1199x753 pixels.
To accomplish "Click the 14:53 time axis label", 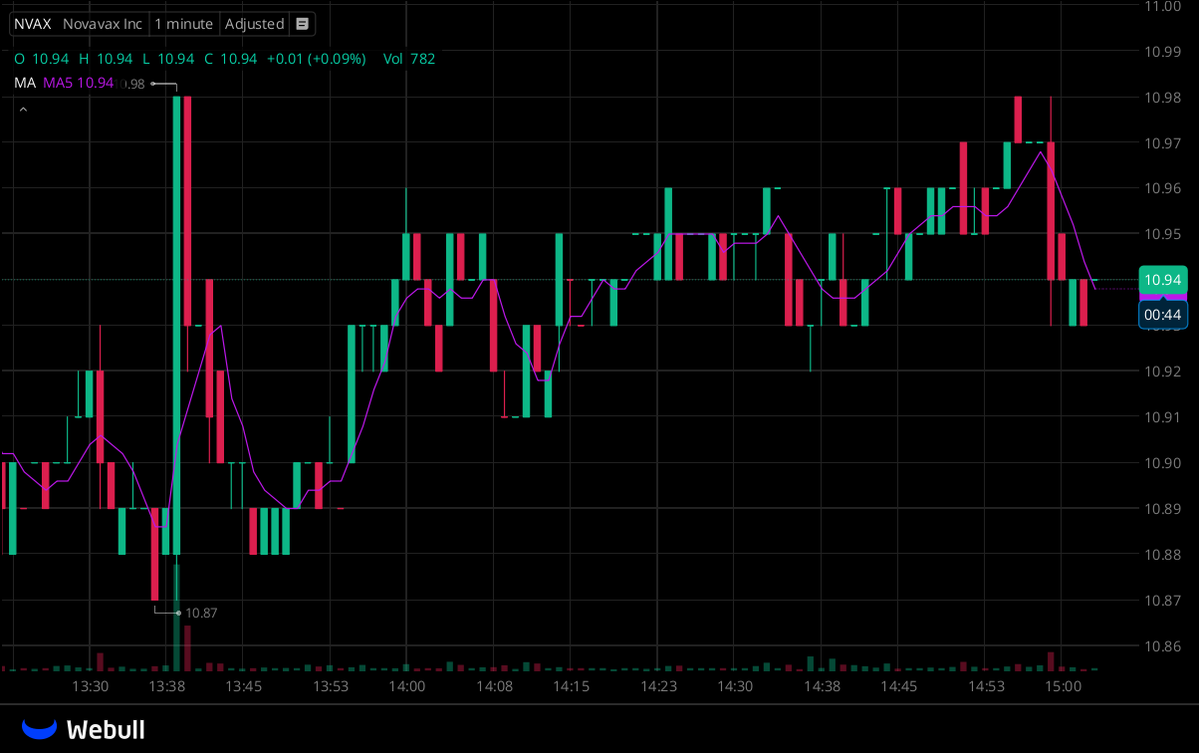I will coord(986,686).
